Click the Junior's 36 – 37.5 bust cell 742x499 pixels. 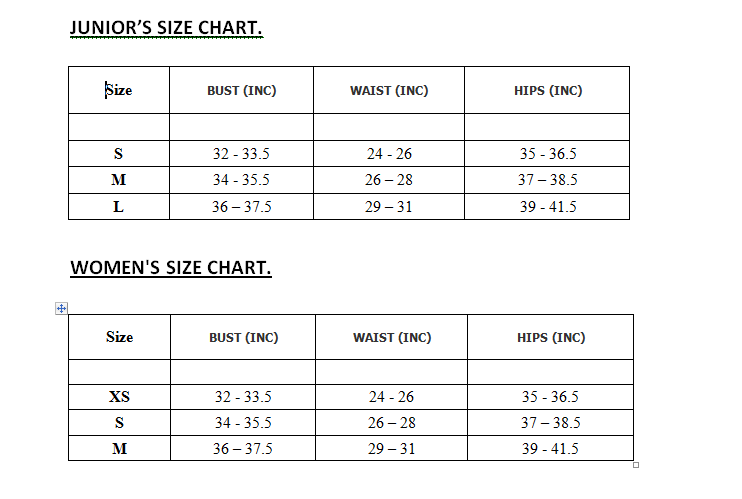pyautogui.click(x=241, y=206)
